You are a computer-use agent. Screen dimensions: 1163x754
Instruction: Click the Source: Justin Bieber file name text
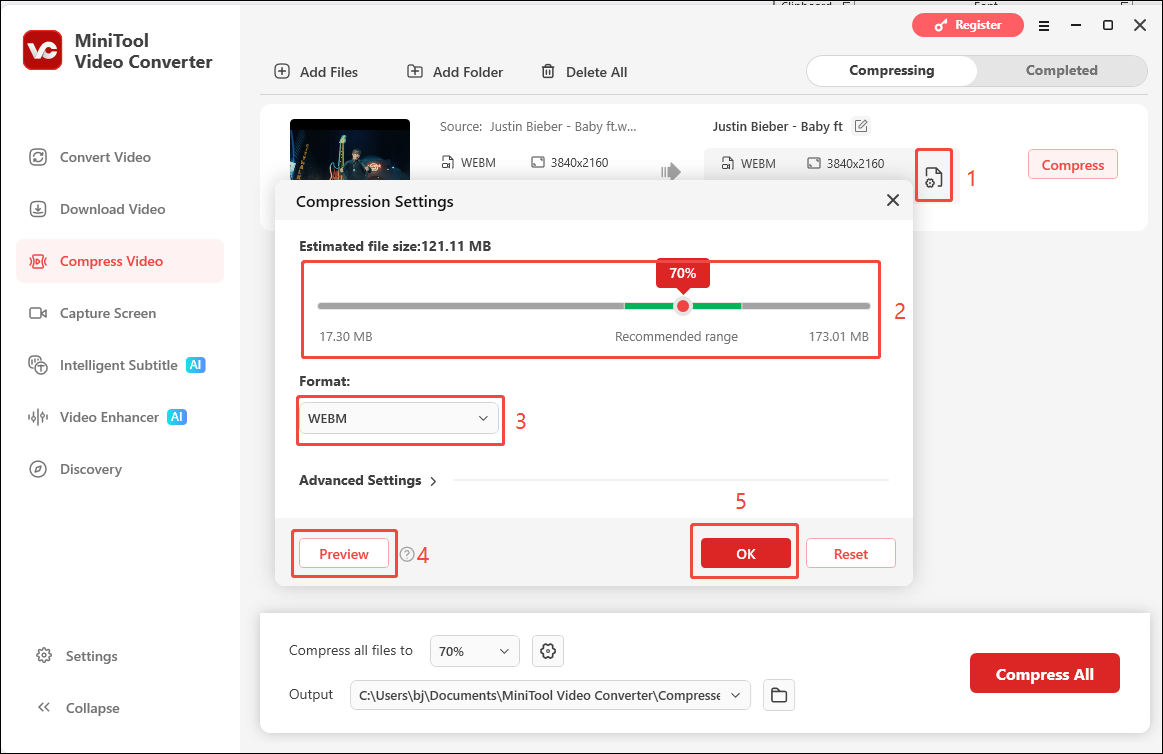click(x=538, y=127)
